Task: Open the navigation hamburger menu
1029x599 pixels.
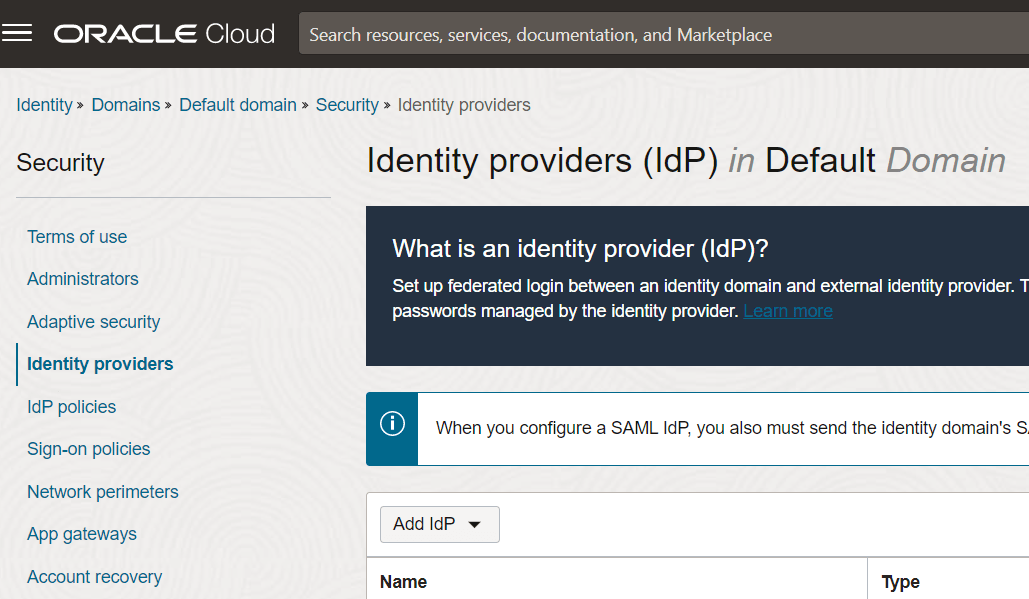Action: coord(18,32)
